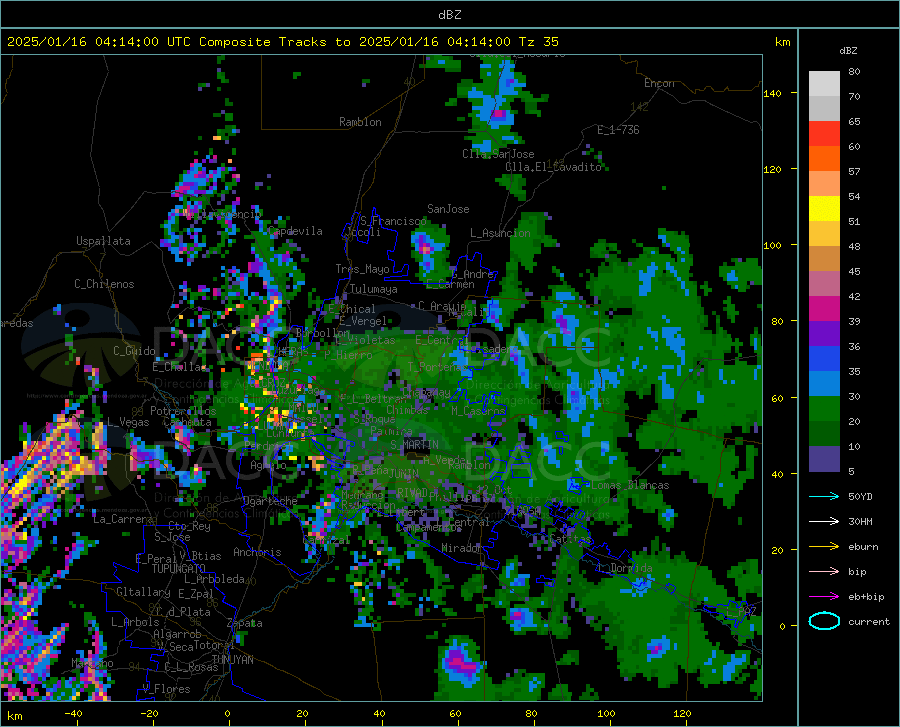Screen dimensions: 900x727
Task: Click the 'Tres_Mayo' map label
Action: click(x=362, y=269)
